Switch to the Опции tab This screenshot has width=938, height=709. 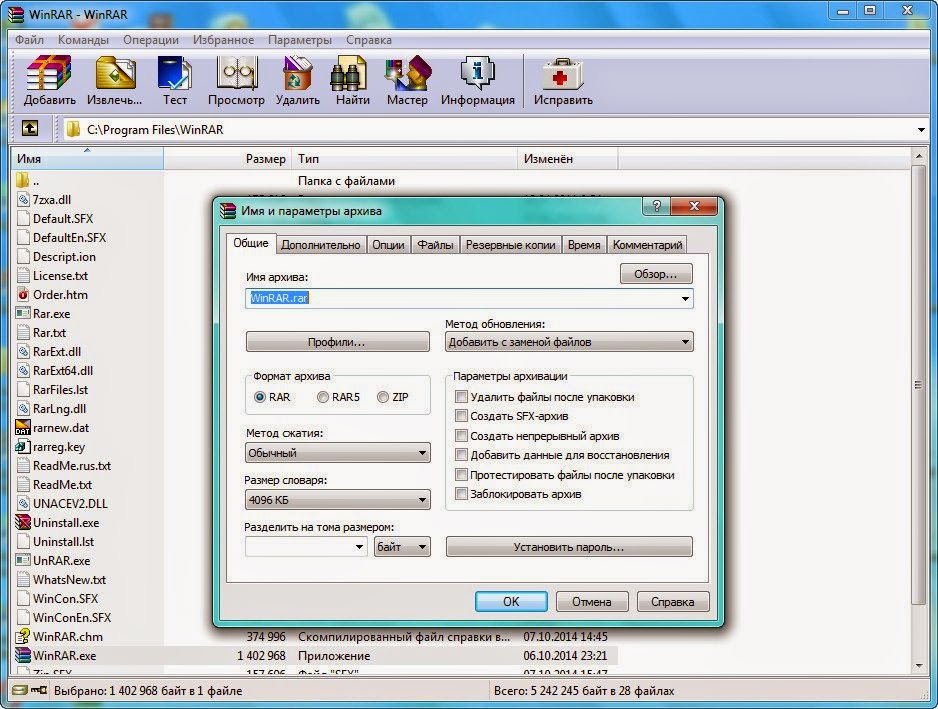click(x=388, y=245)
